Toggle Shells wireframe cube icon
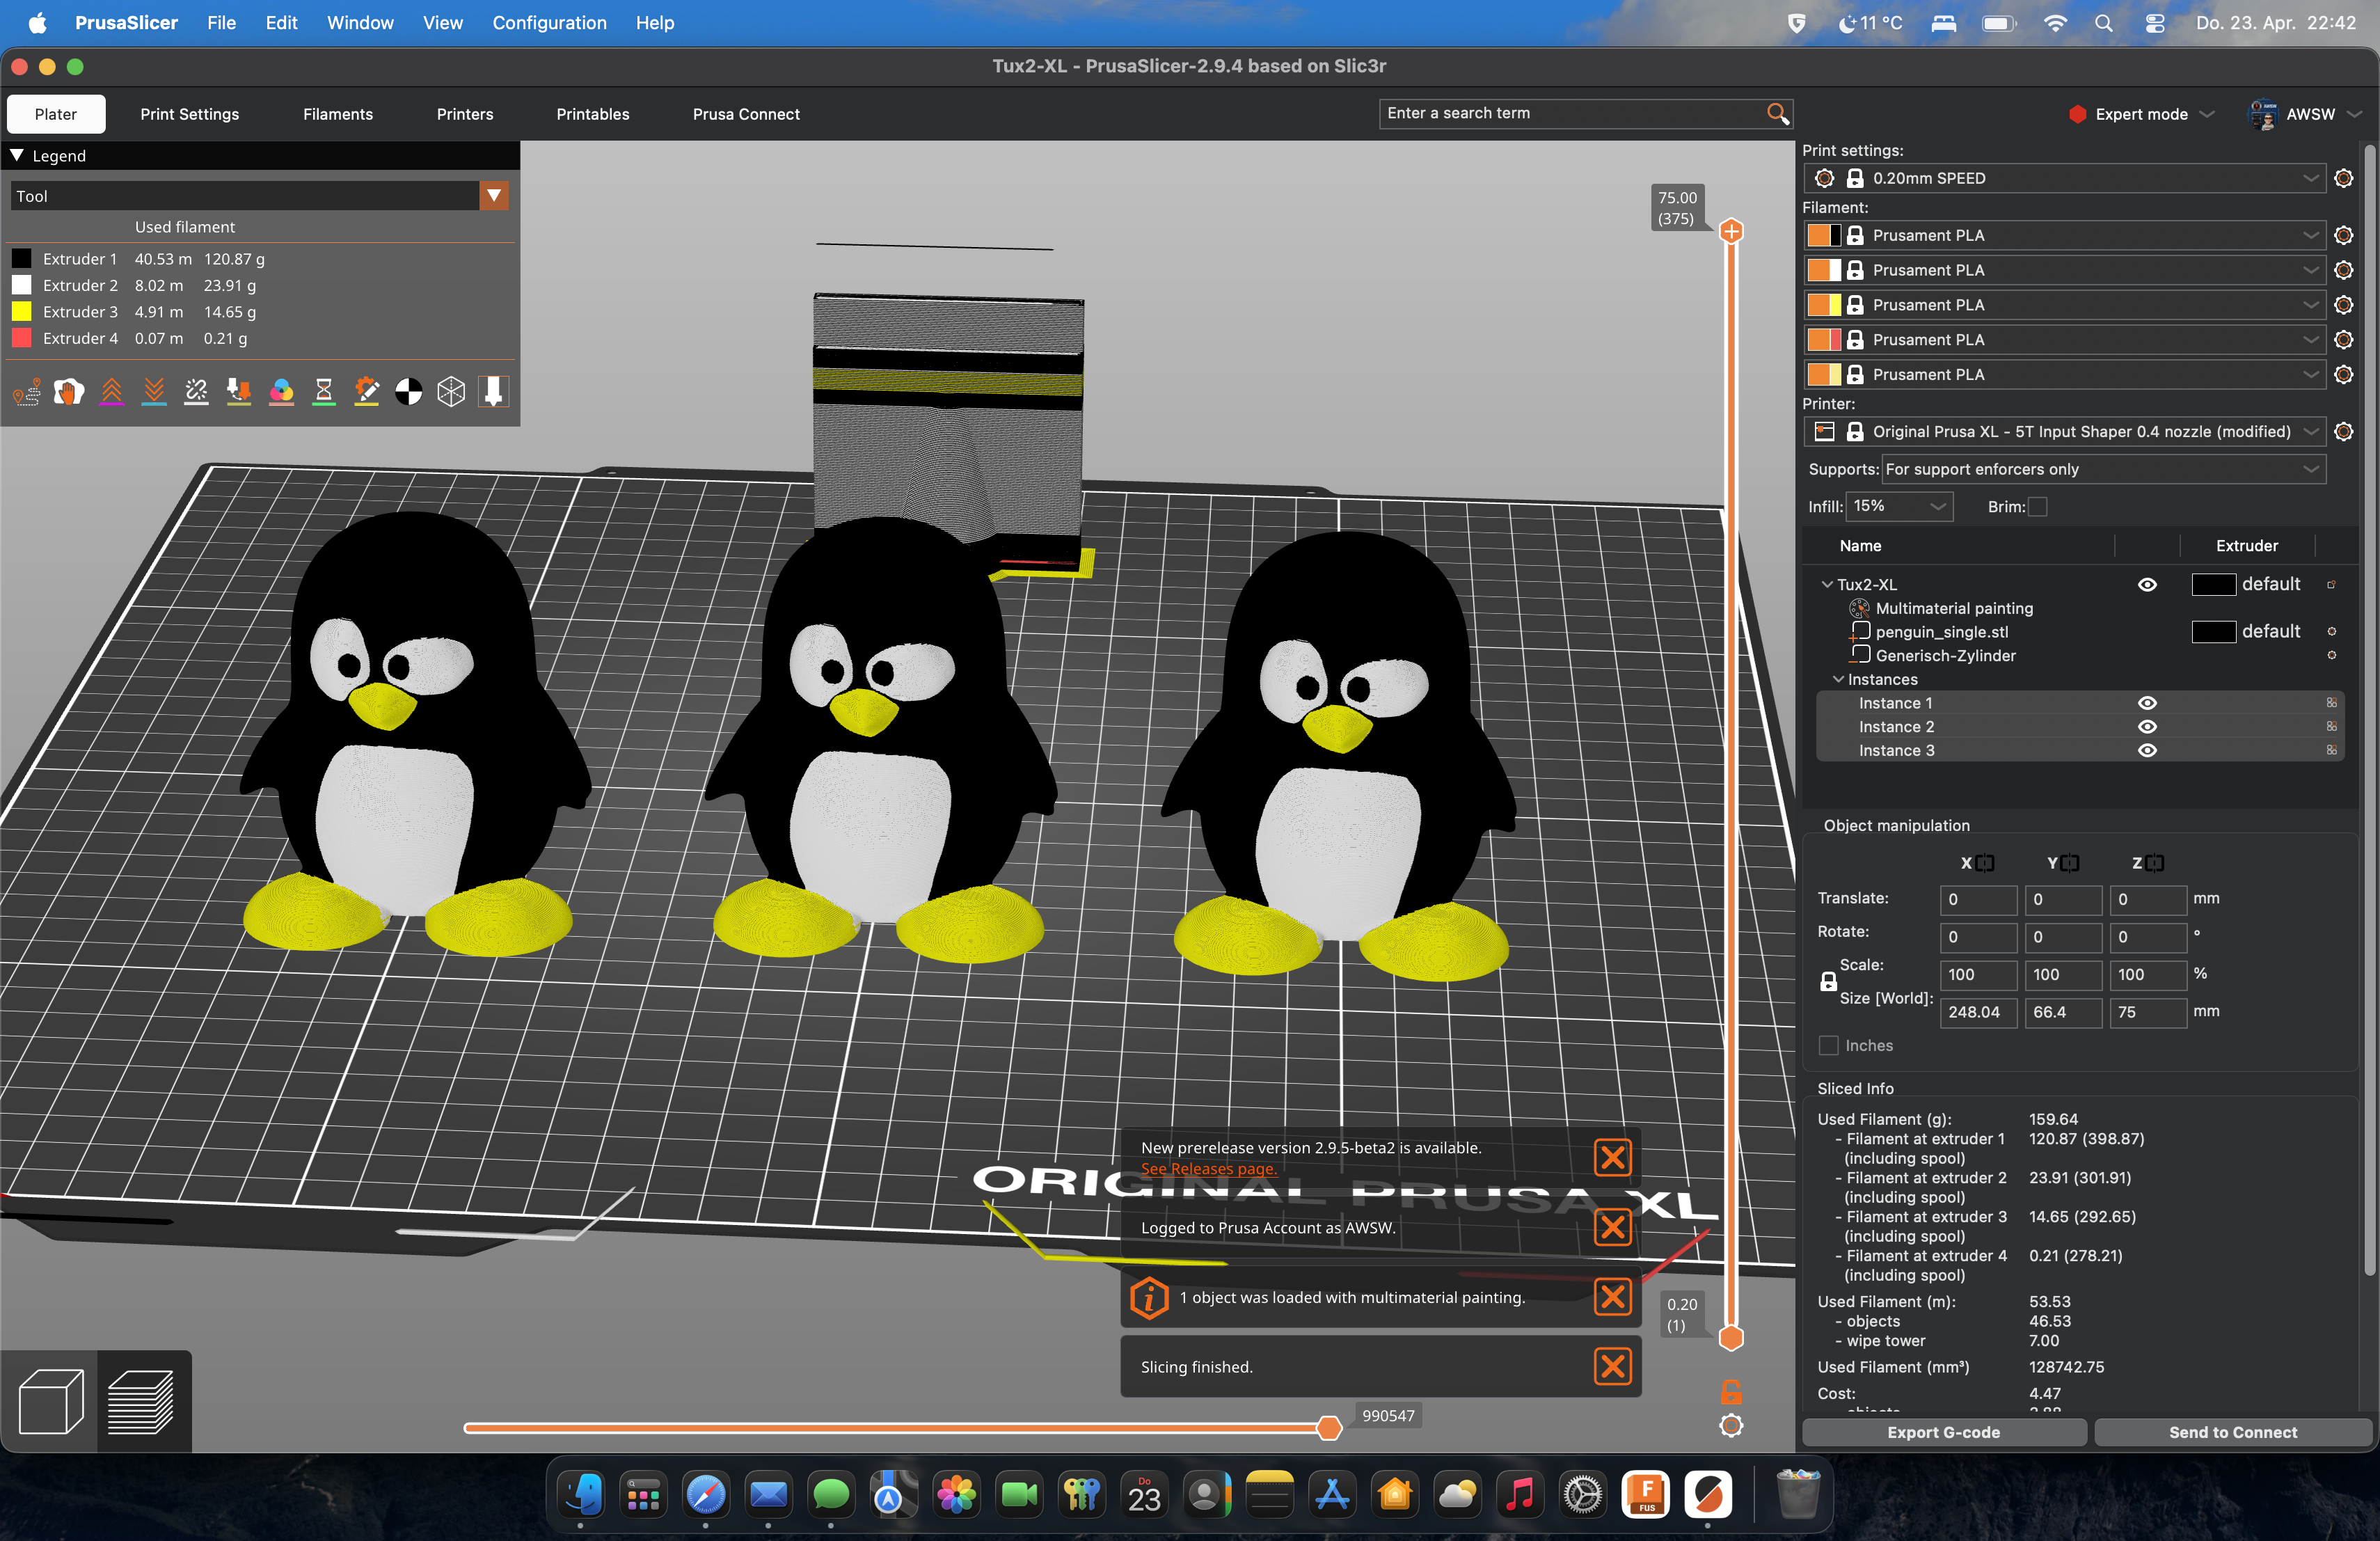Screen dimensions: 2380x1541 coord(452,392)
